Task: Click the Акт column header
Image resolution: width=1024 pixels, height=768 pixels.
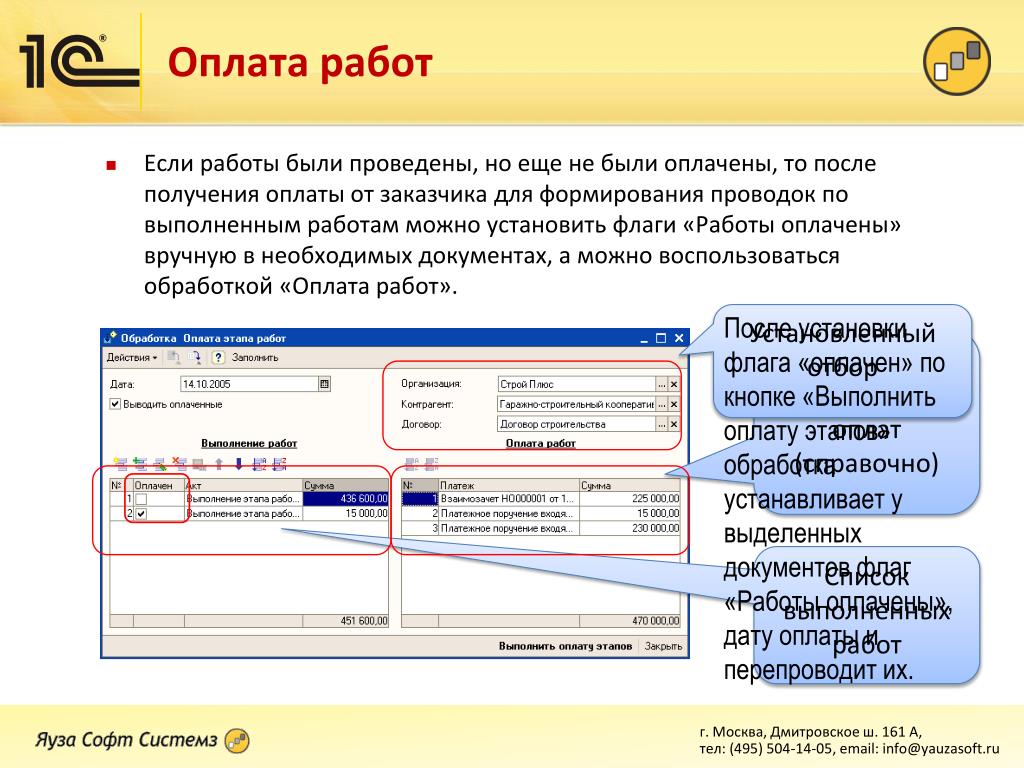Action: click(x=244, y=485)
